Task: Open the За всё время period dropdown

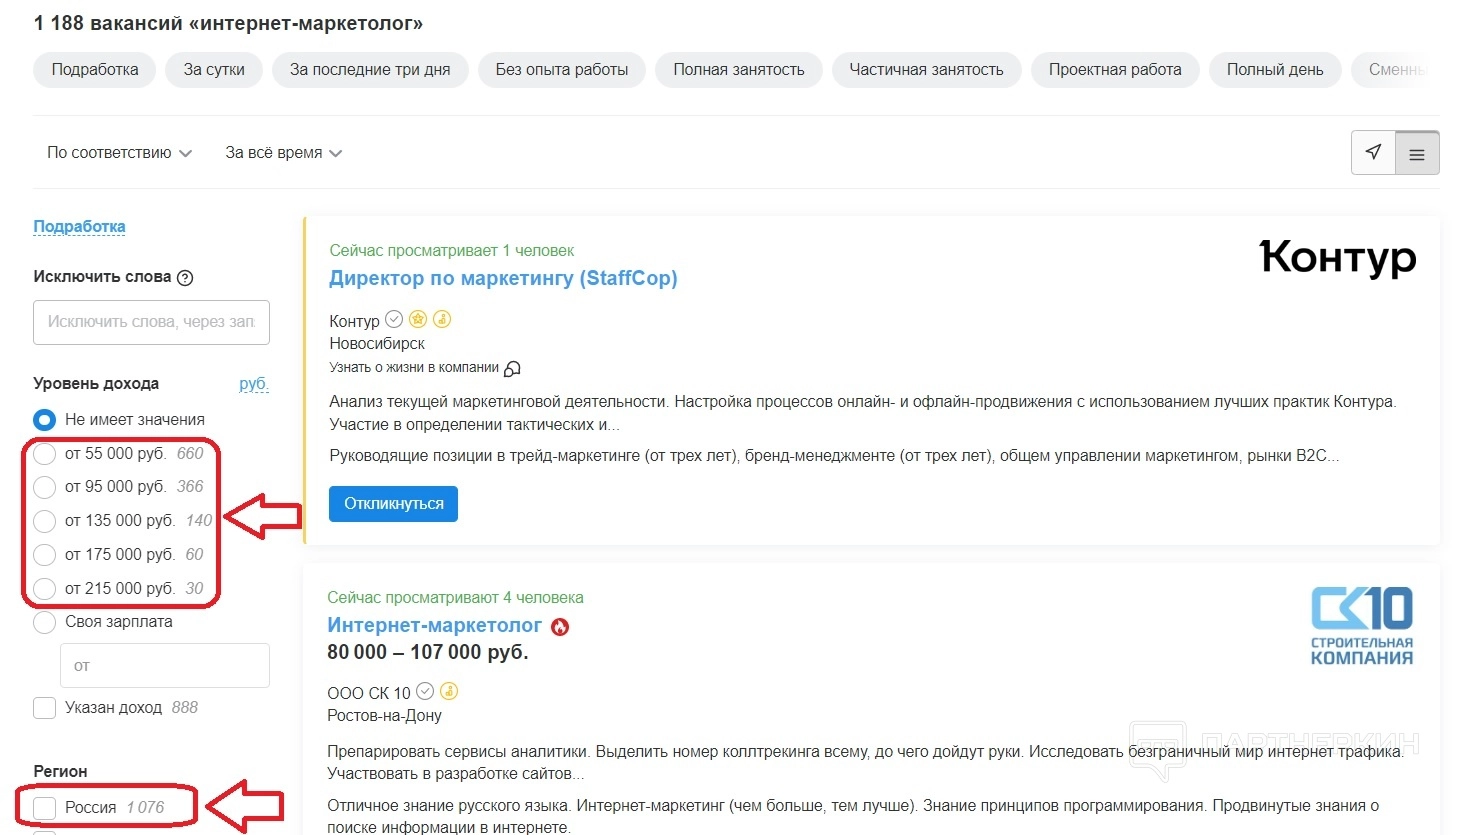Action: pyautogui.click(x=283, y=153)
